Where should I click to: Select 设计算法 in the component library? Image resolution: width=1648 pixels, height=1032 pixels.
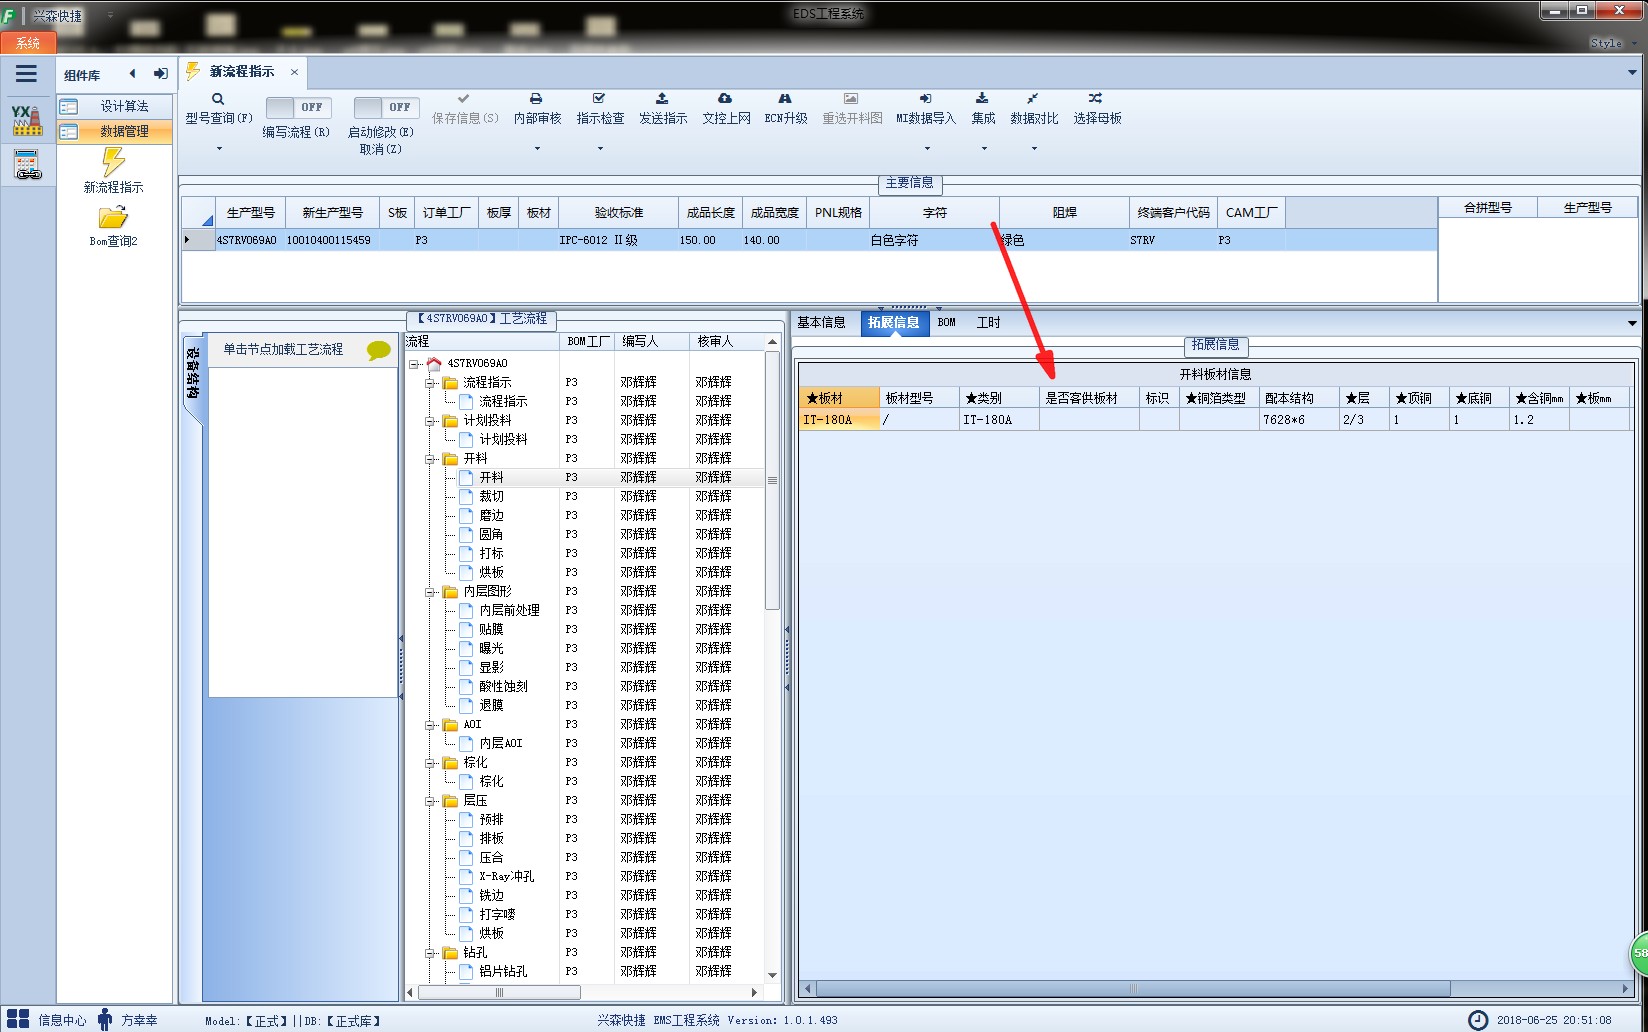[x=115, y=106]
